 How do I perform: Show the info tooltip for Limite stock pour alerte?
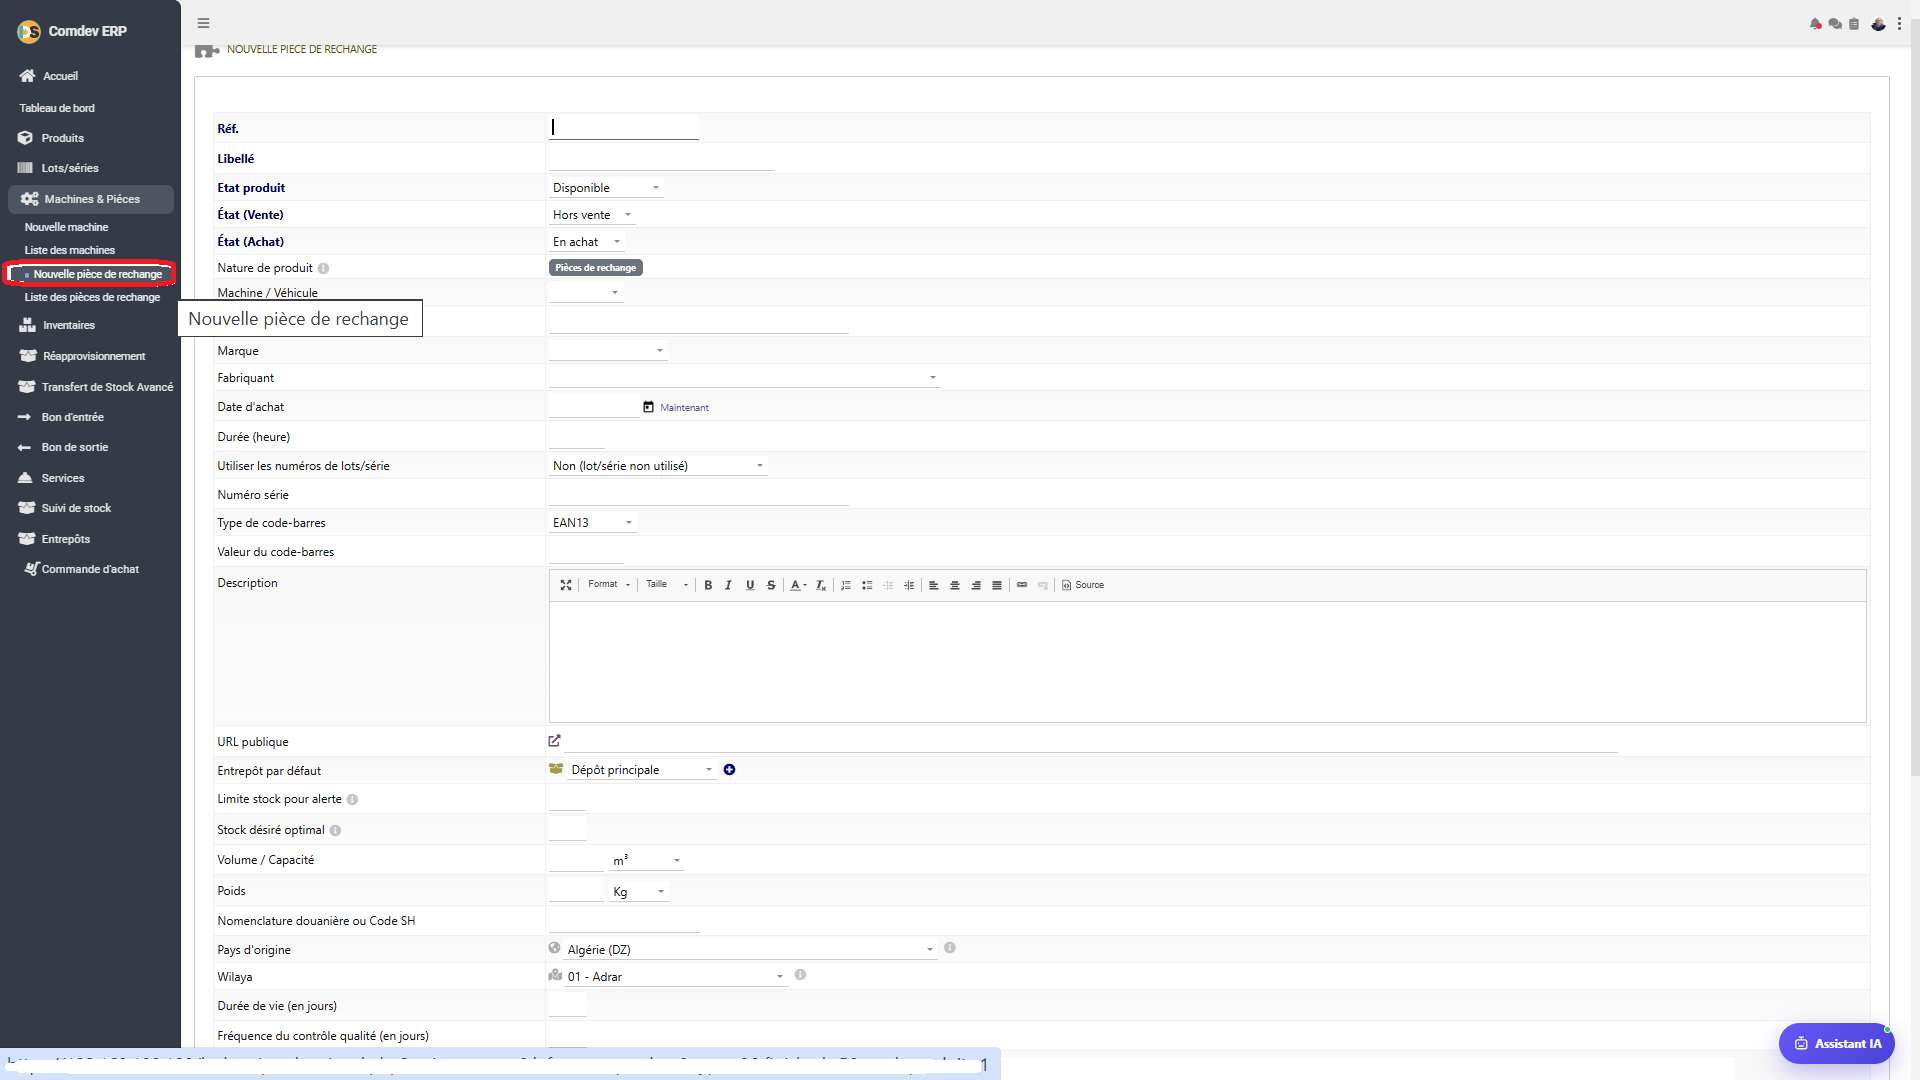(x=352, y=800)
